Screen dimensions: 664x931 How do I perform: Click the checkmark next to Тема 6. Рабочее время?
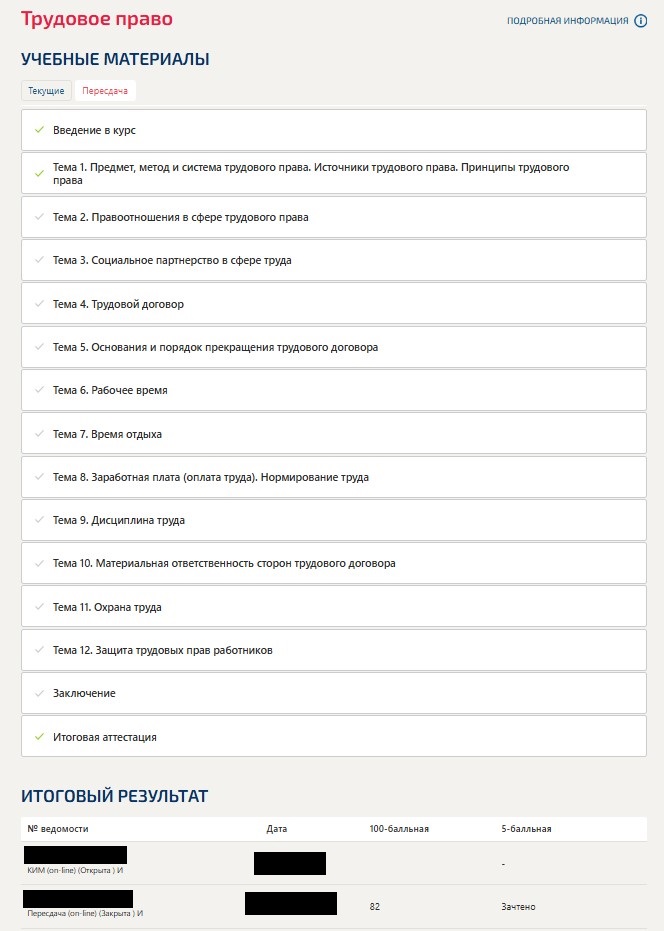[39, 390]
